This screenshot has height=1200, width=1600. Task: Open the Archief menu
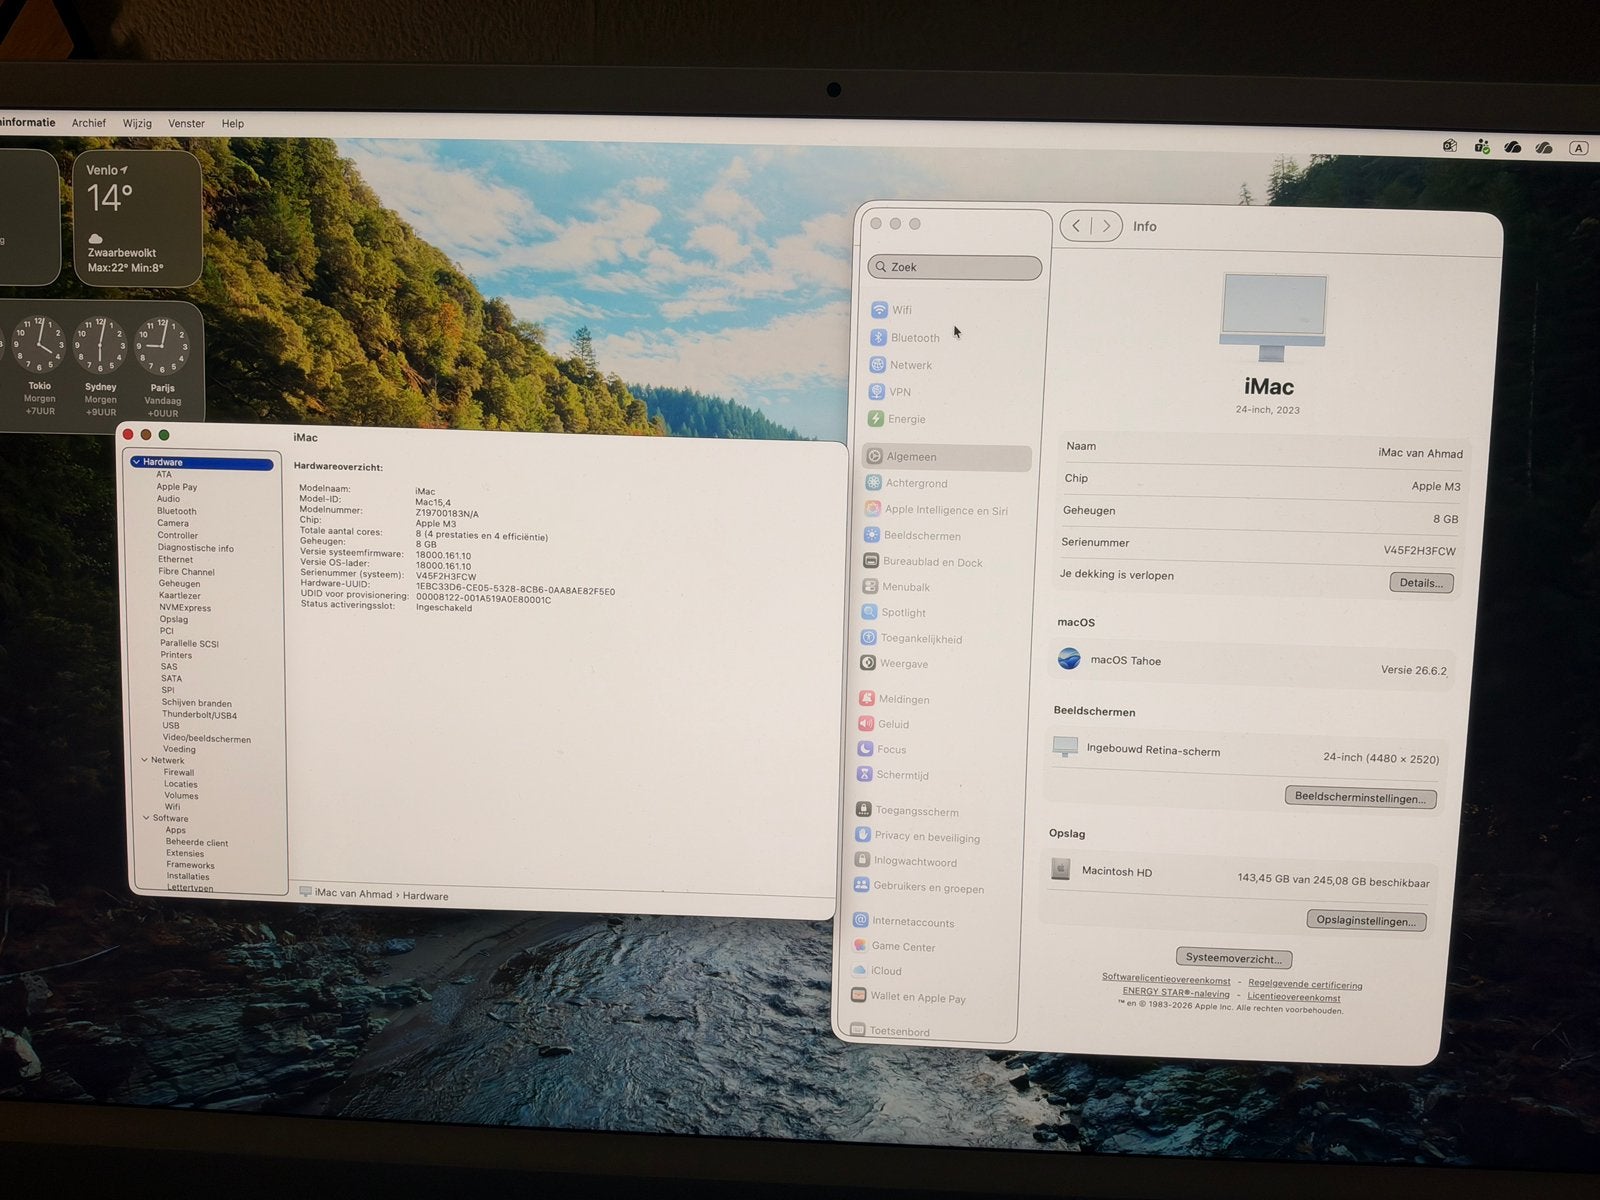tap(88, 123)
